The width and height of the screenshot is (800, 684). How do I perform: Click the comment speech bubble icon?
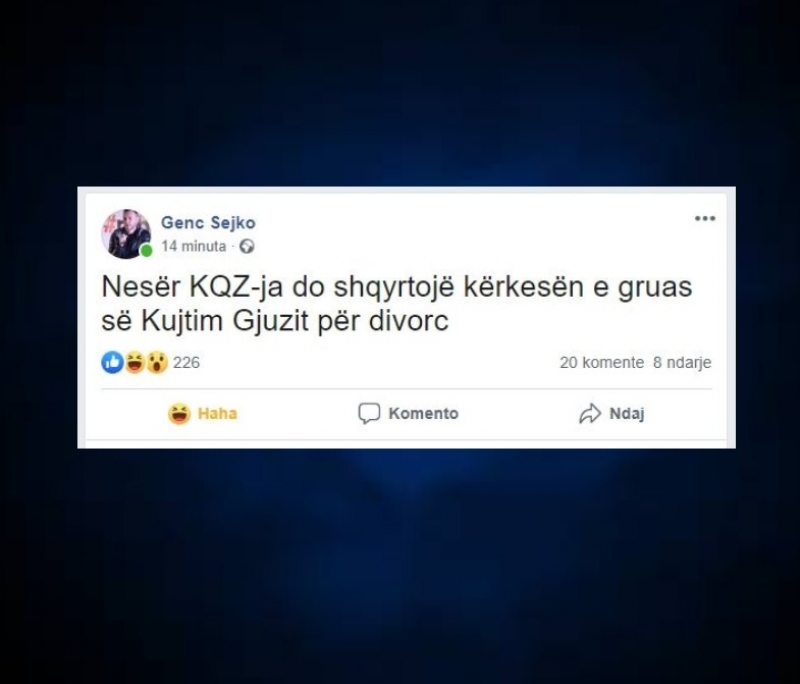[369, 414]
